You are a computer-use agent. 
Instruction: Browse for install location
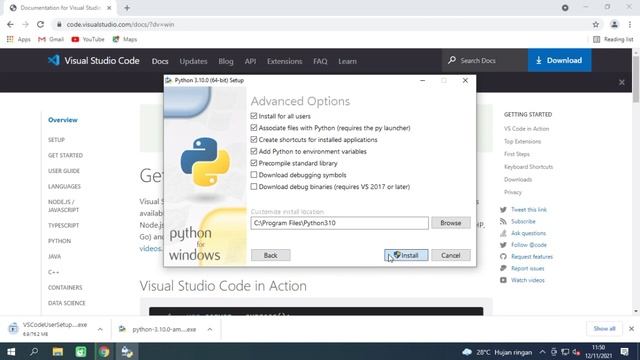(x=451, y=223)
